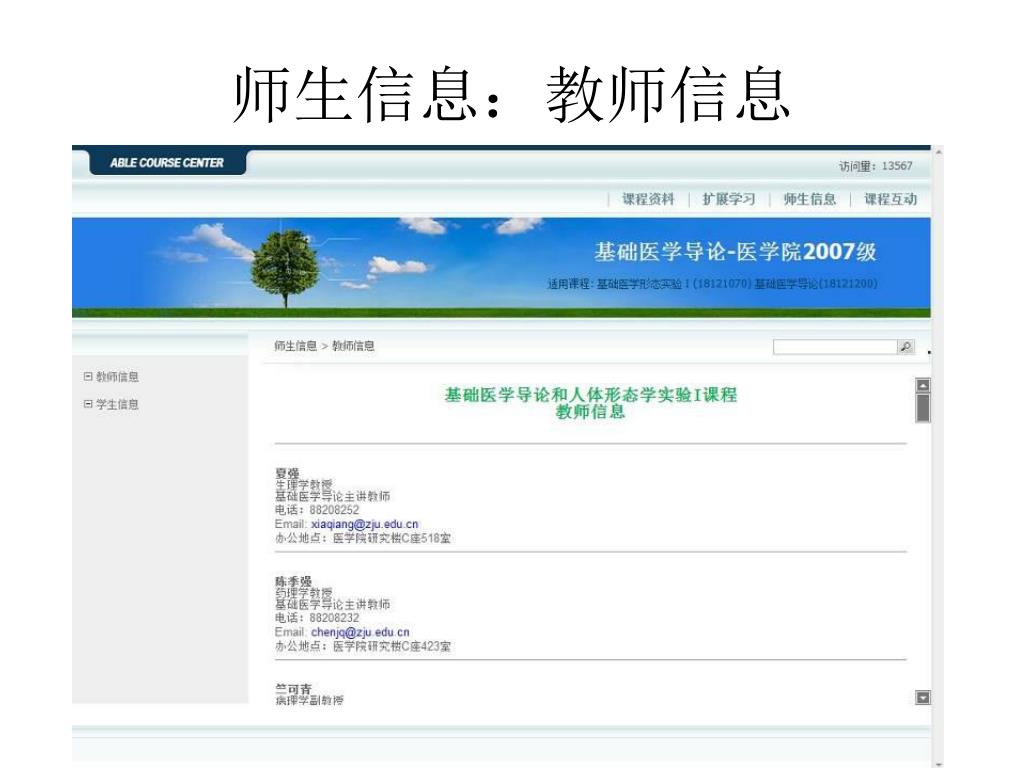This screenshot has height=768, width=1024.
Task: Click the visit counter 访问量：13567
Action: pos(876,166)
